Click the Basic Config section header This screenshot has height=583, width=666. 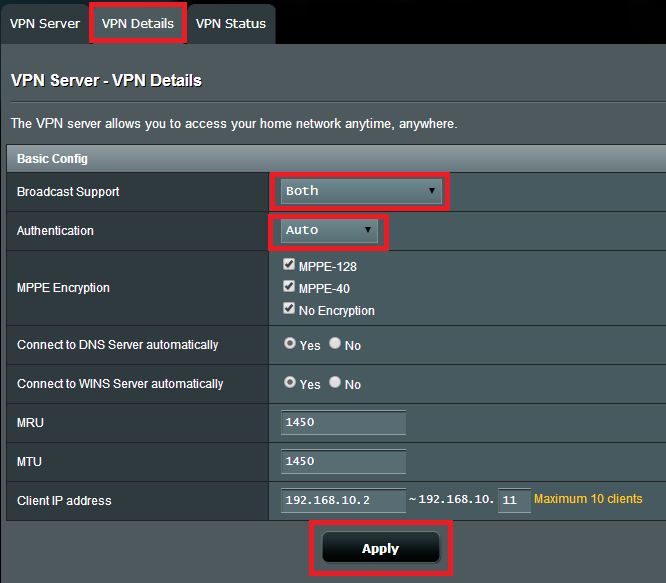point(52,158)
